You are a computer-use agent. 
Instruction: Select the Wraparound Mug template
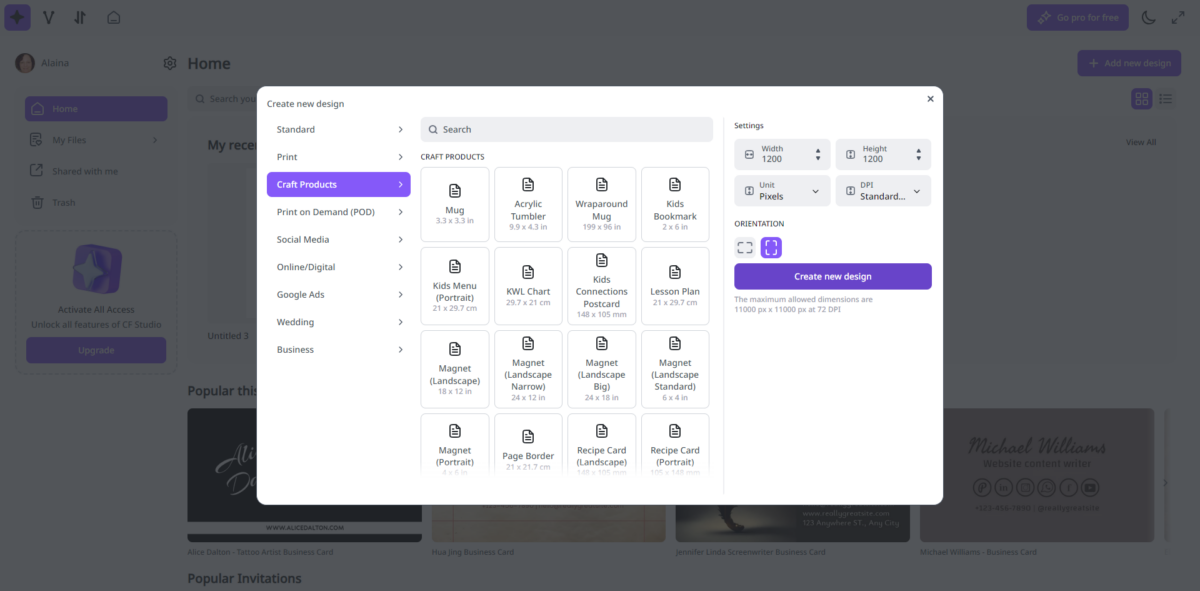coord(602,204)
